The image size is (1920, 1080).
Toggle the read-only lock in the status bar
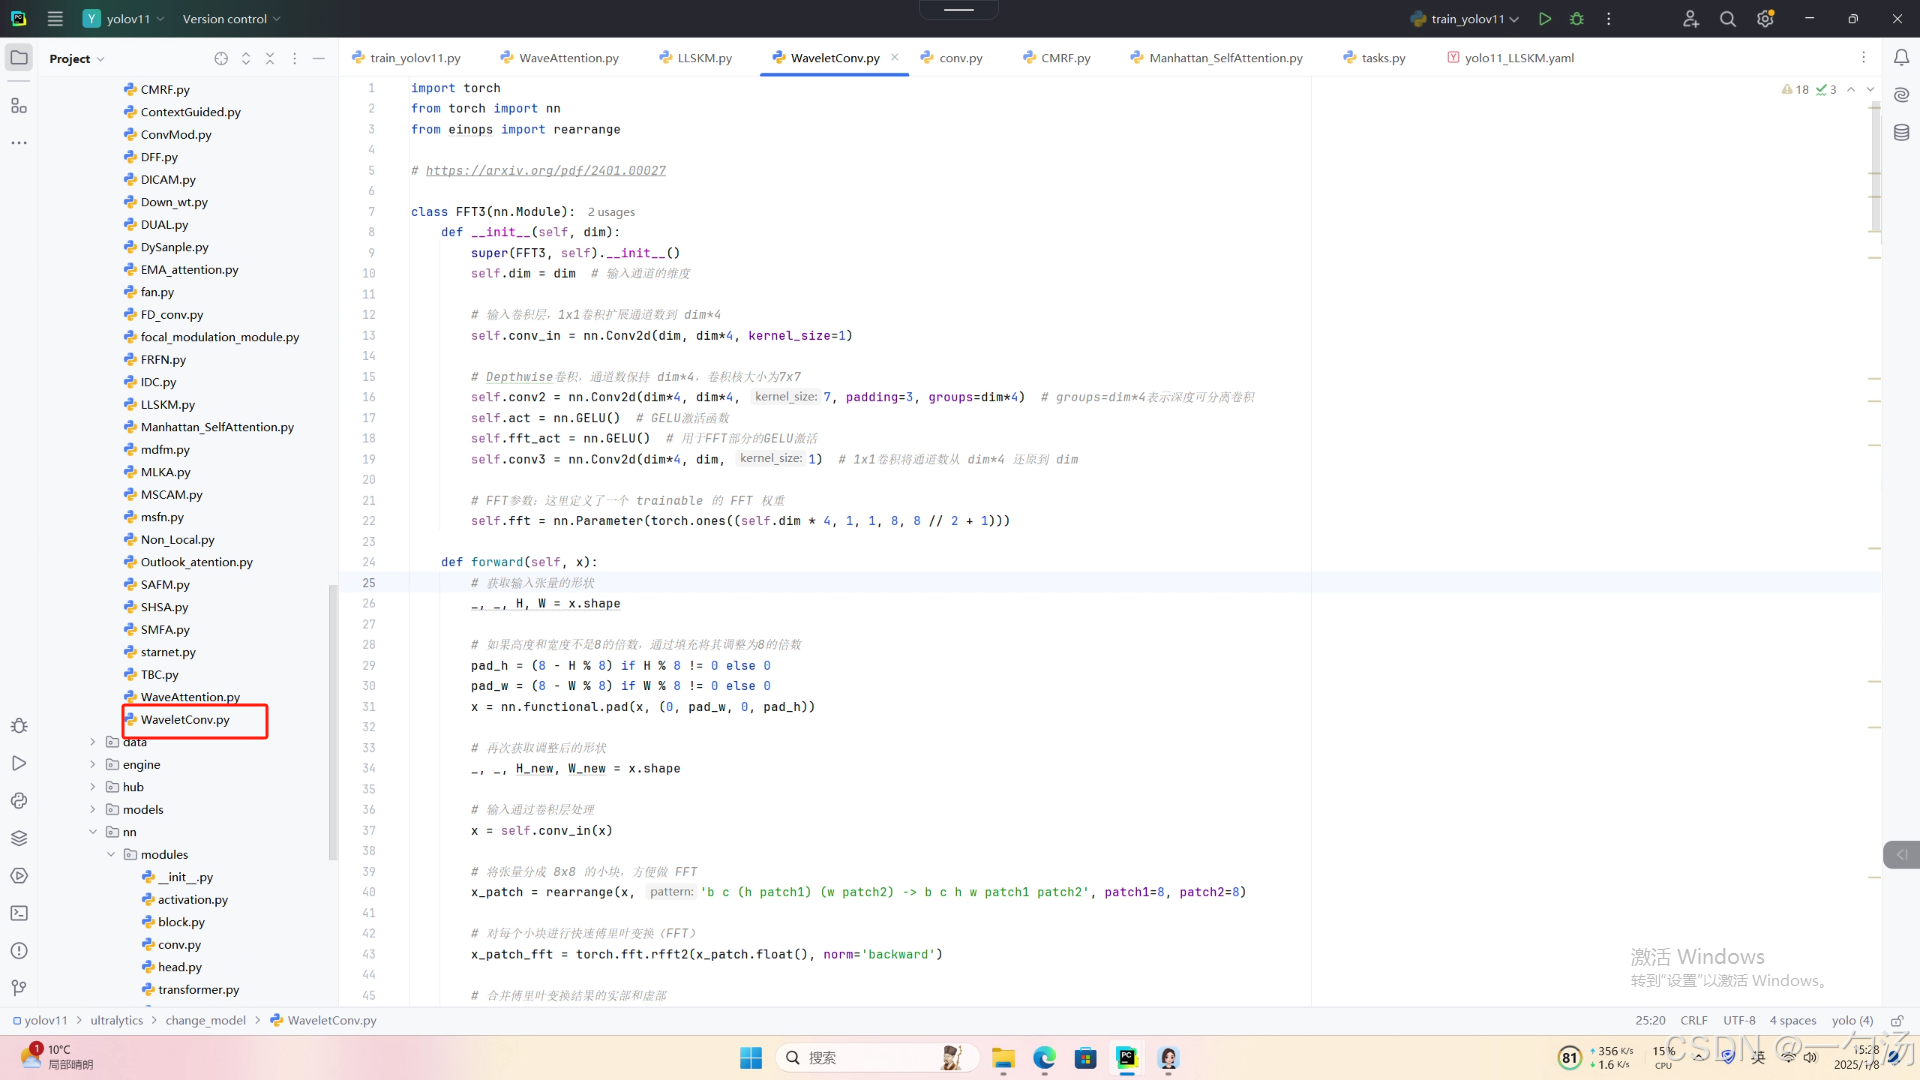(x=1896, y=1021)
